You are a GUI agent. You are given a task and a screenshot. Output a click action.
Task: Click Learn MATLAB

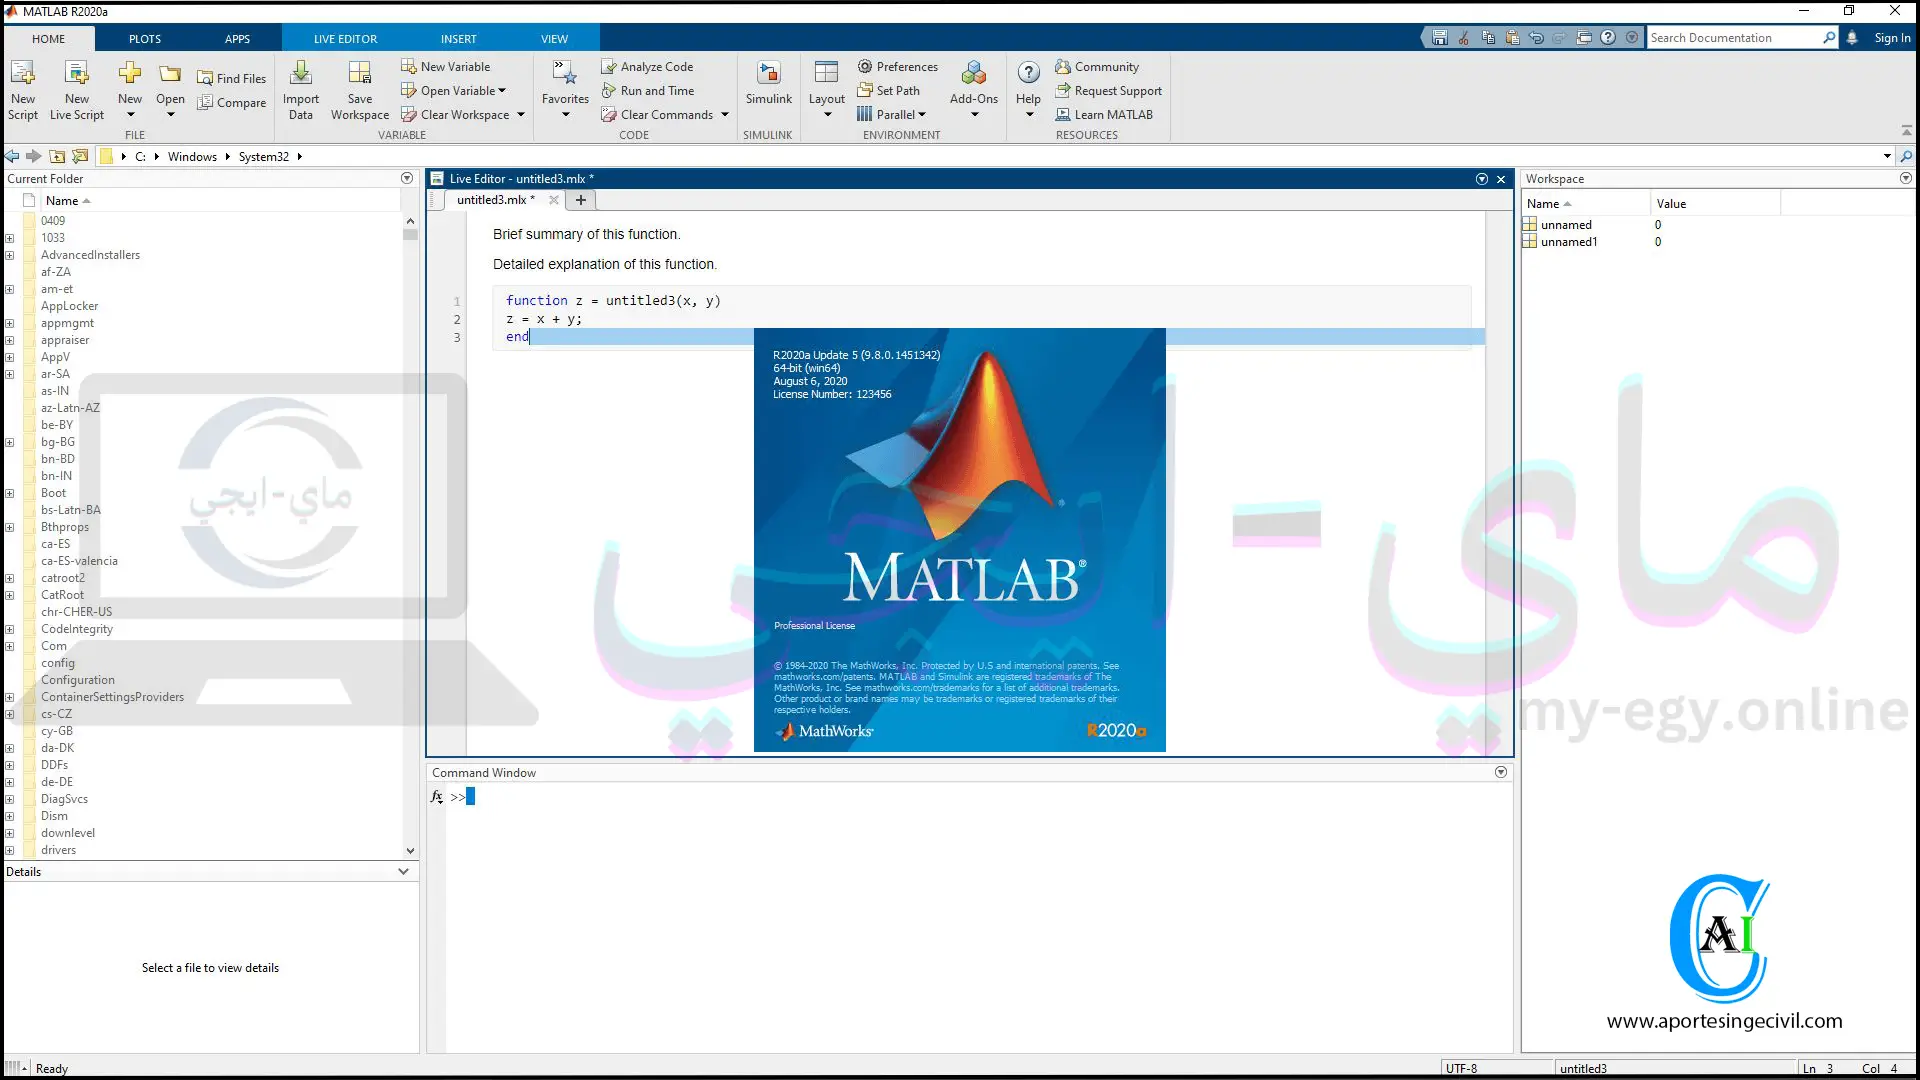[x=1104, y=114]
